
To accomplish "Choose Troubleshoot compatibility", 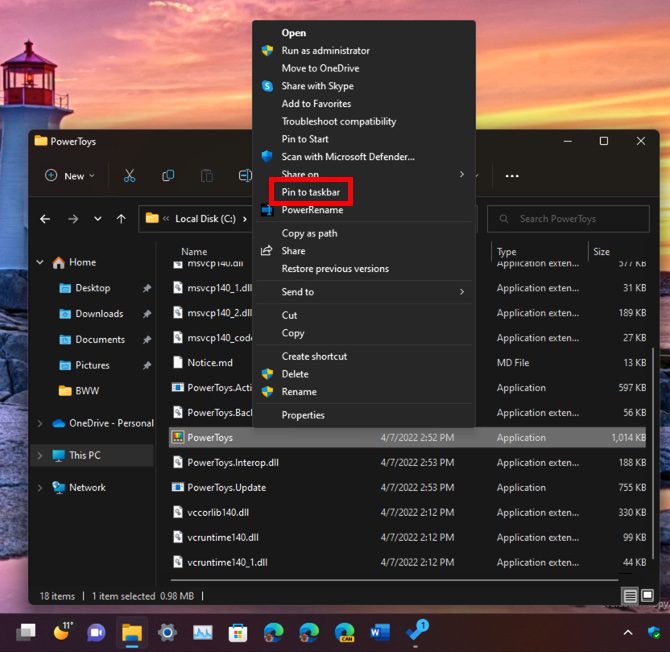I will pos(338,121).
